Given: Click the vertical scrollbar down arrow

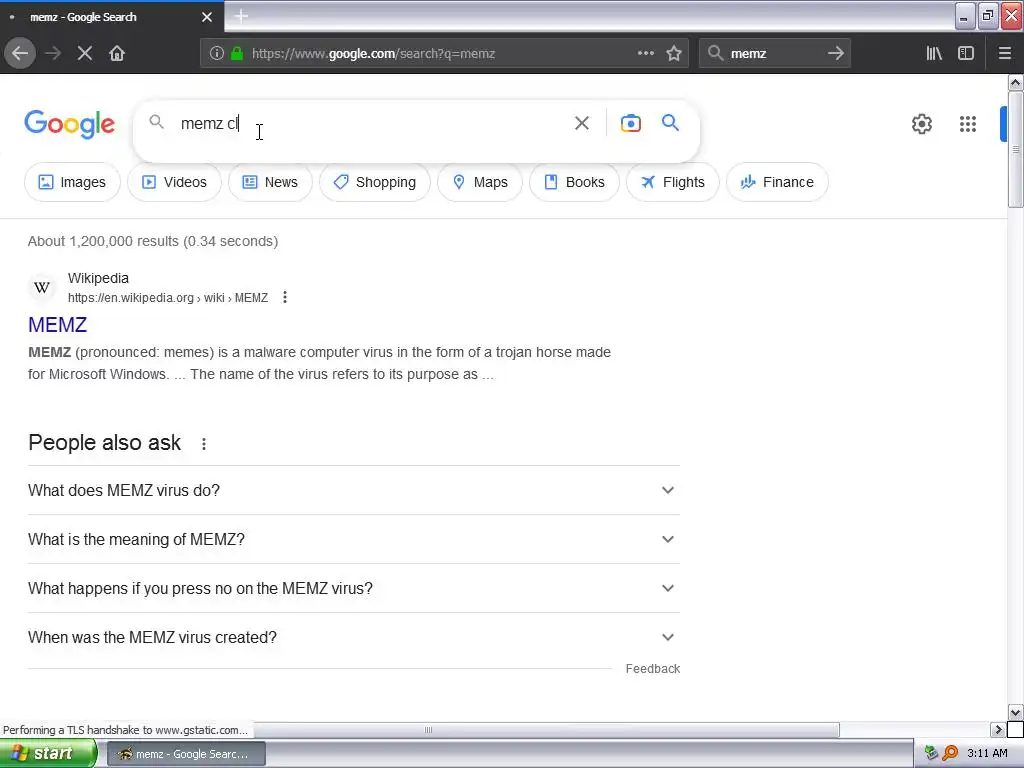Looking at the screenshot, I should coord(1015,712).
